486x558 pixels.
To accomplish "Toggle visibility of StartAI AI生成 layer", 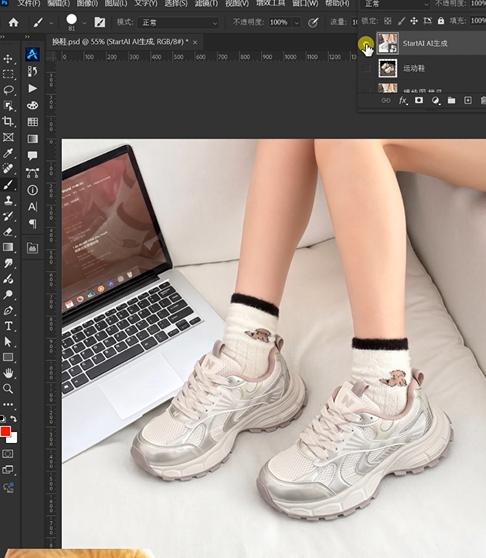I will coord(366,44).
